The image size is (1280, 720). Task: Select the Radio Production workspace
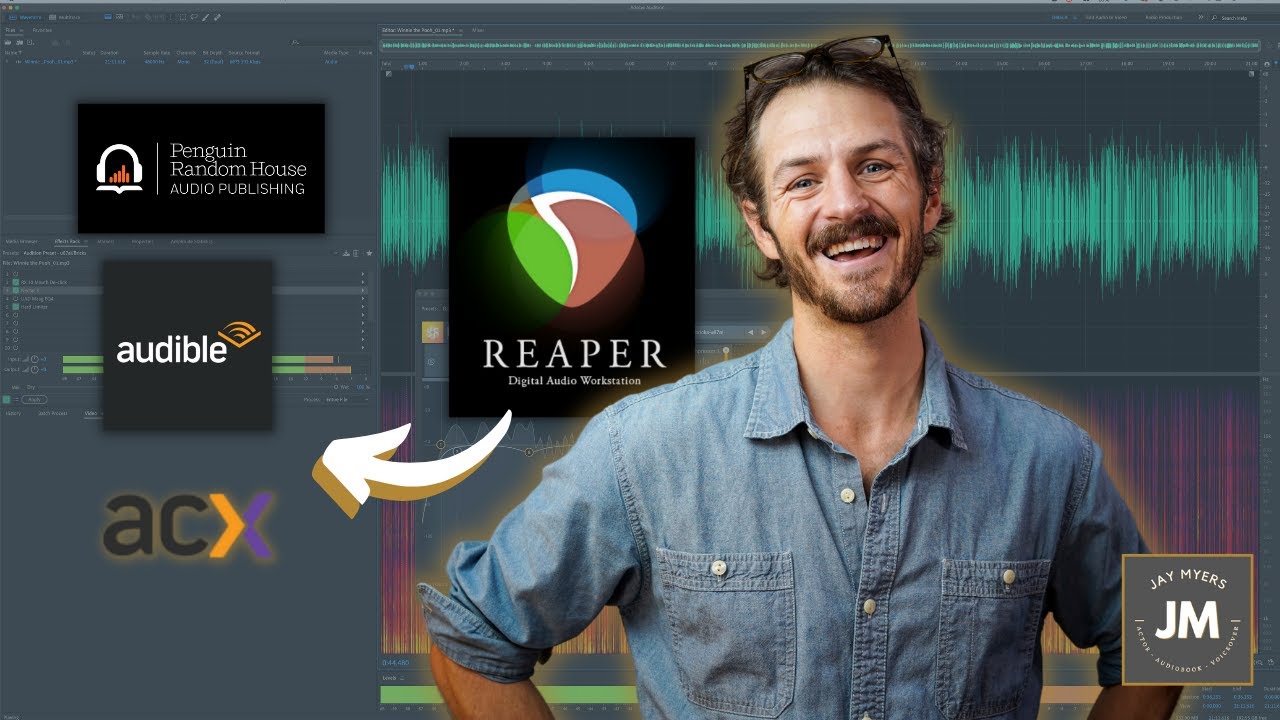tap(1164, 17)
